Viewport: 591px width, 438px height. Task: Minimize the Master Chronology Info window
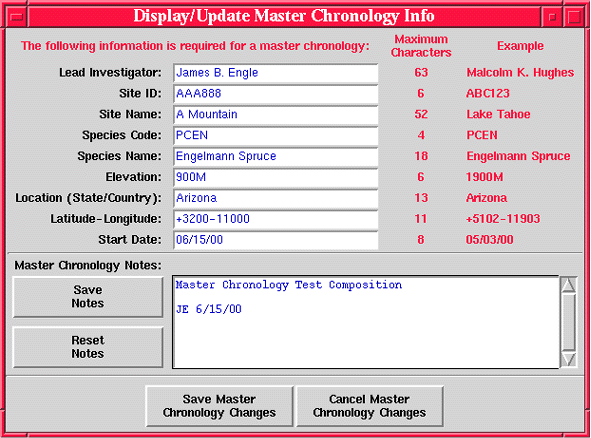pyautogui.click(x=552, y=17)
